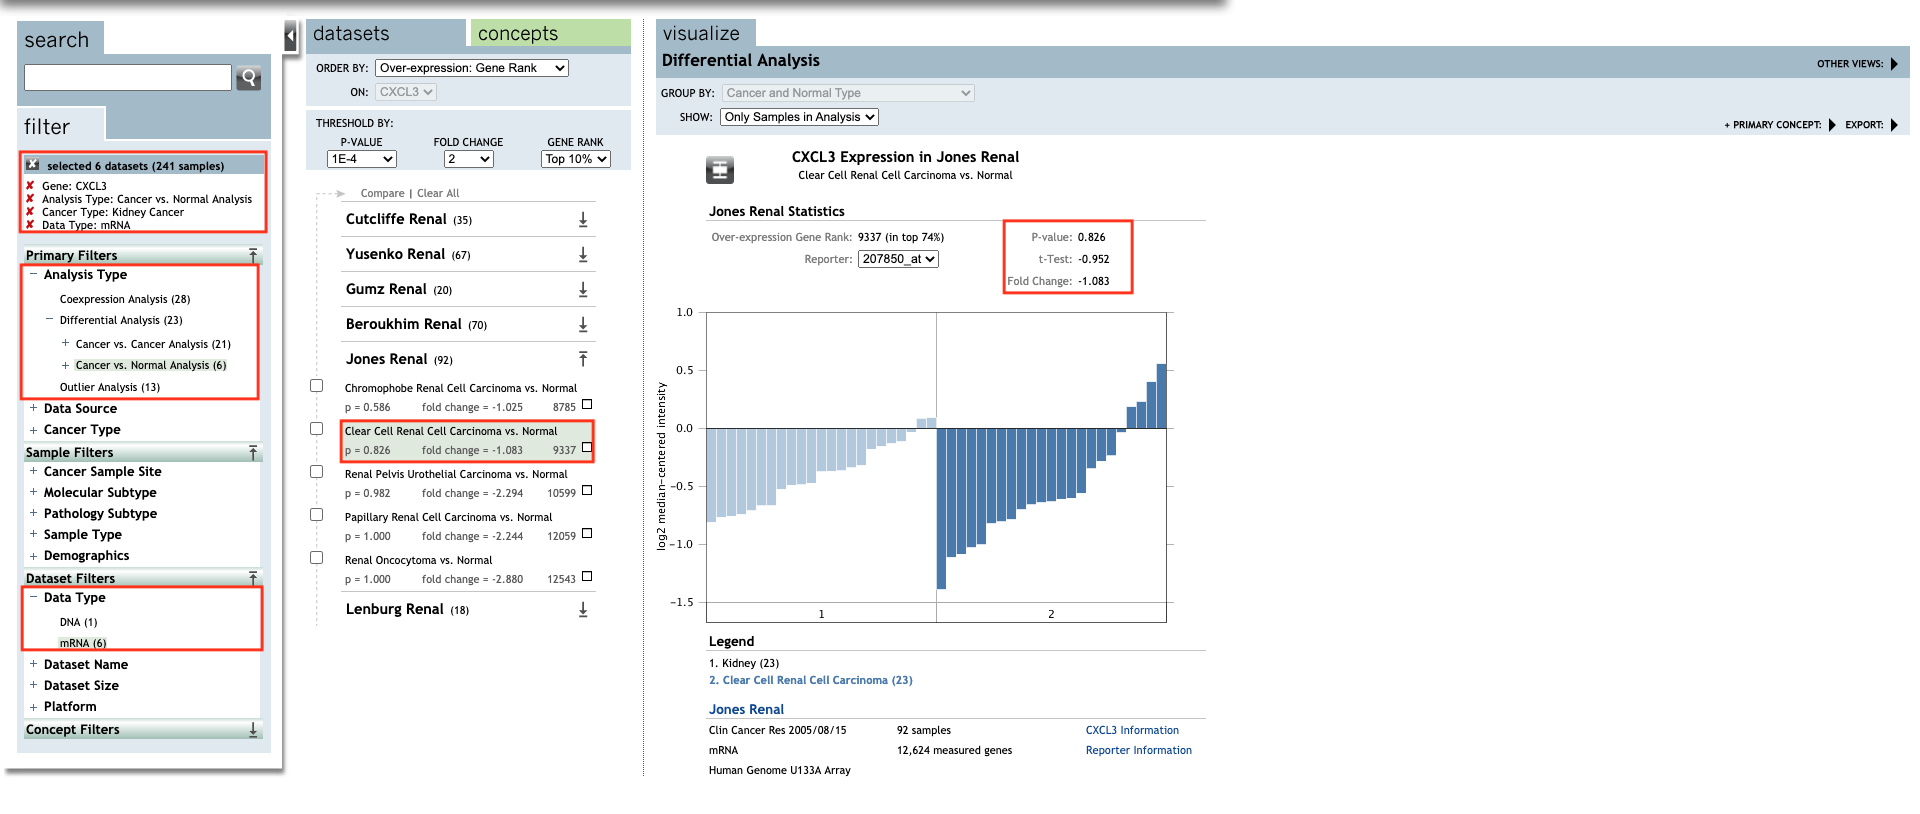Clear all selected datasets using header X
The image size is (1920, 814).
click(x=33, y=165)
